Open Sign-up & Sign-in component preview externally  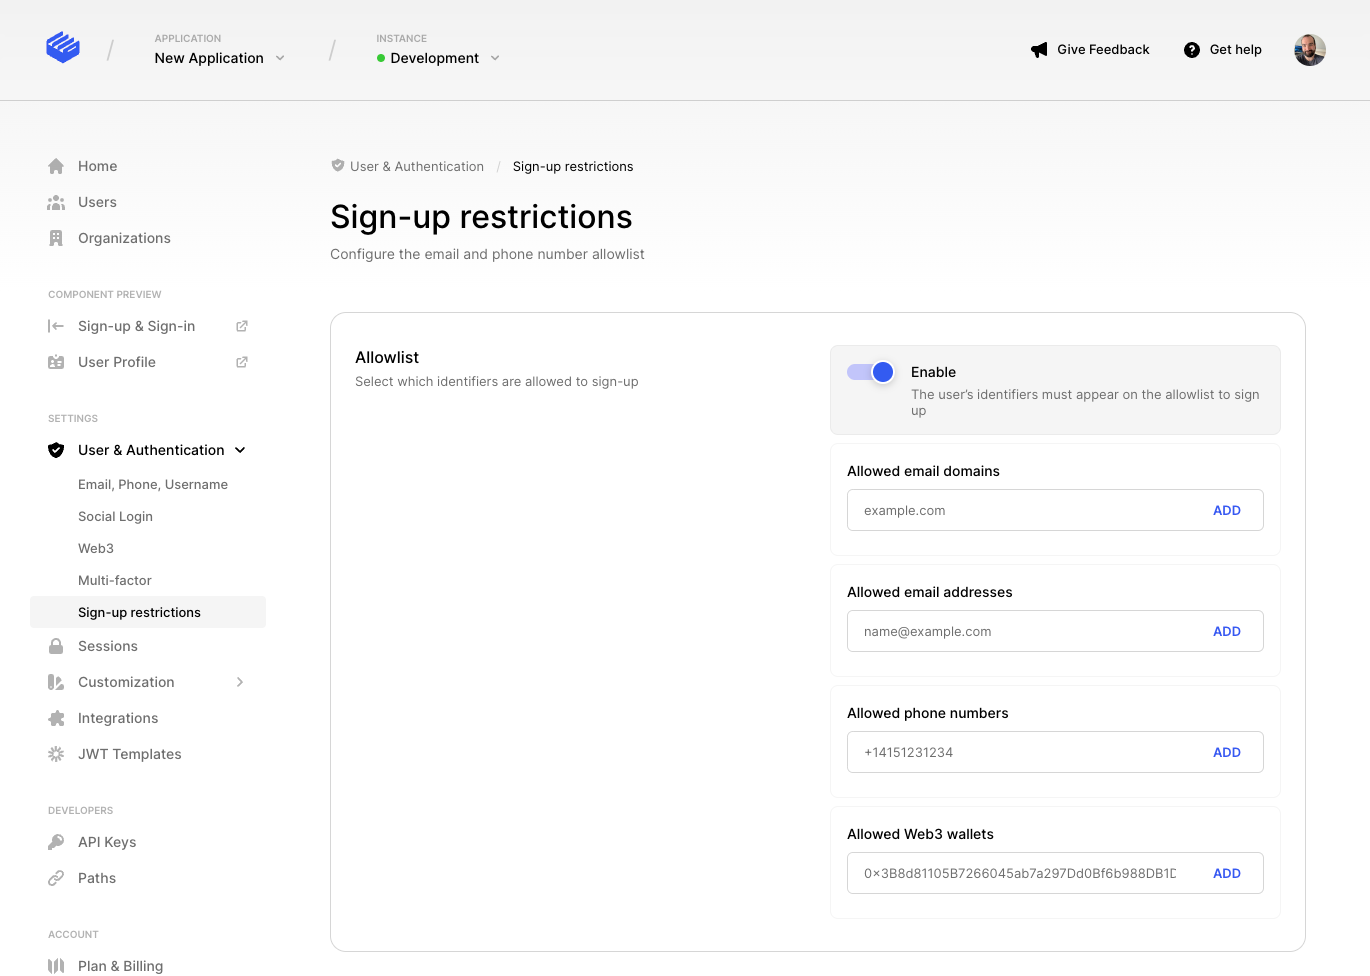pyautogui.click(x=241, y=326)
